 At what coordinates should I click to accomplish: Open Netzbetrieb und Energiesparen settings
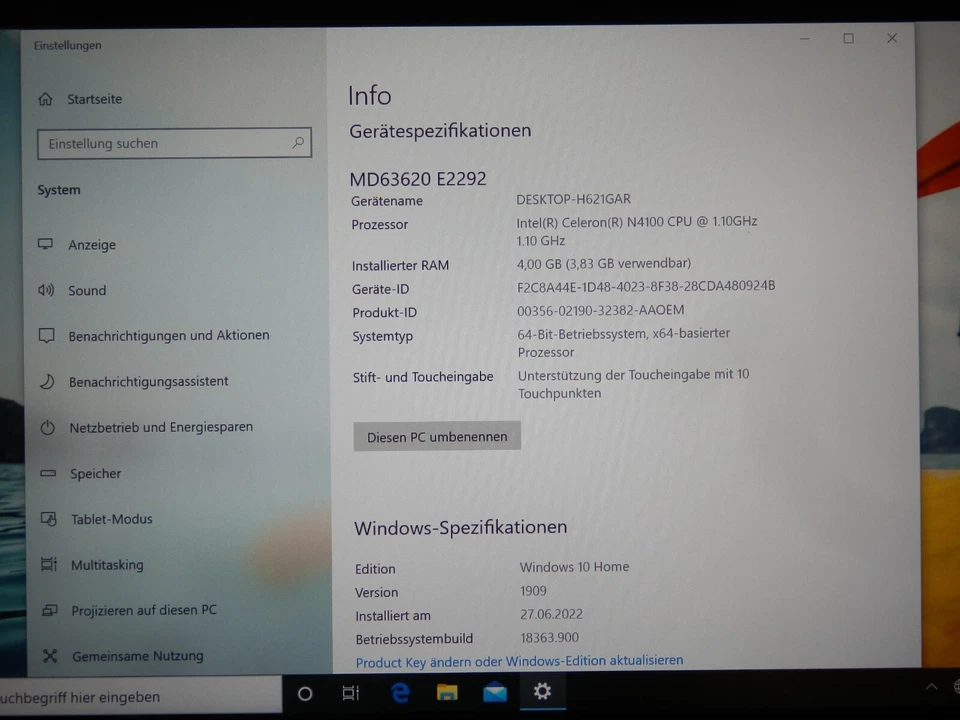pos(161,427)
